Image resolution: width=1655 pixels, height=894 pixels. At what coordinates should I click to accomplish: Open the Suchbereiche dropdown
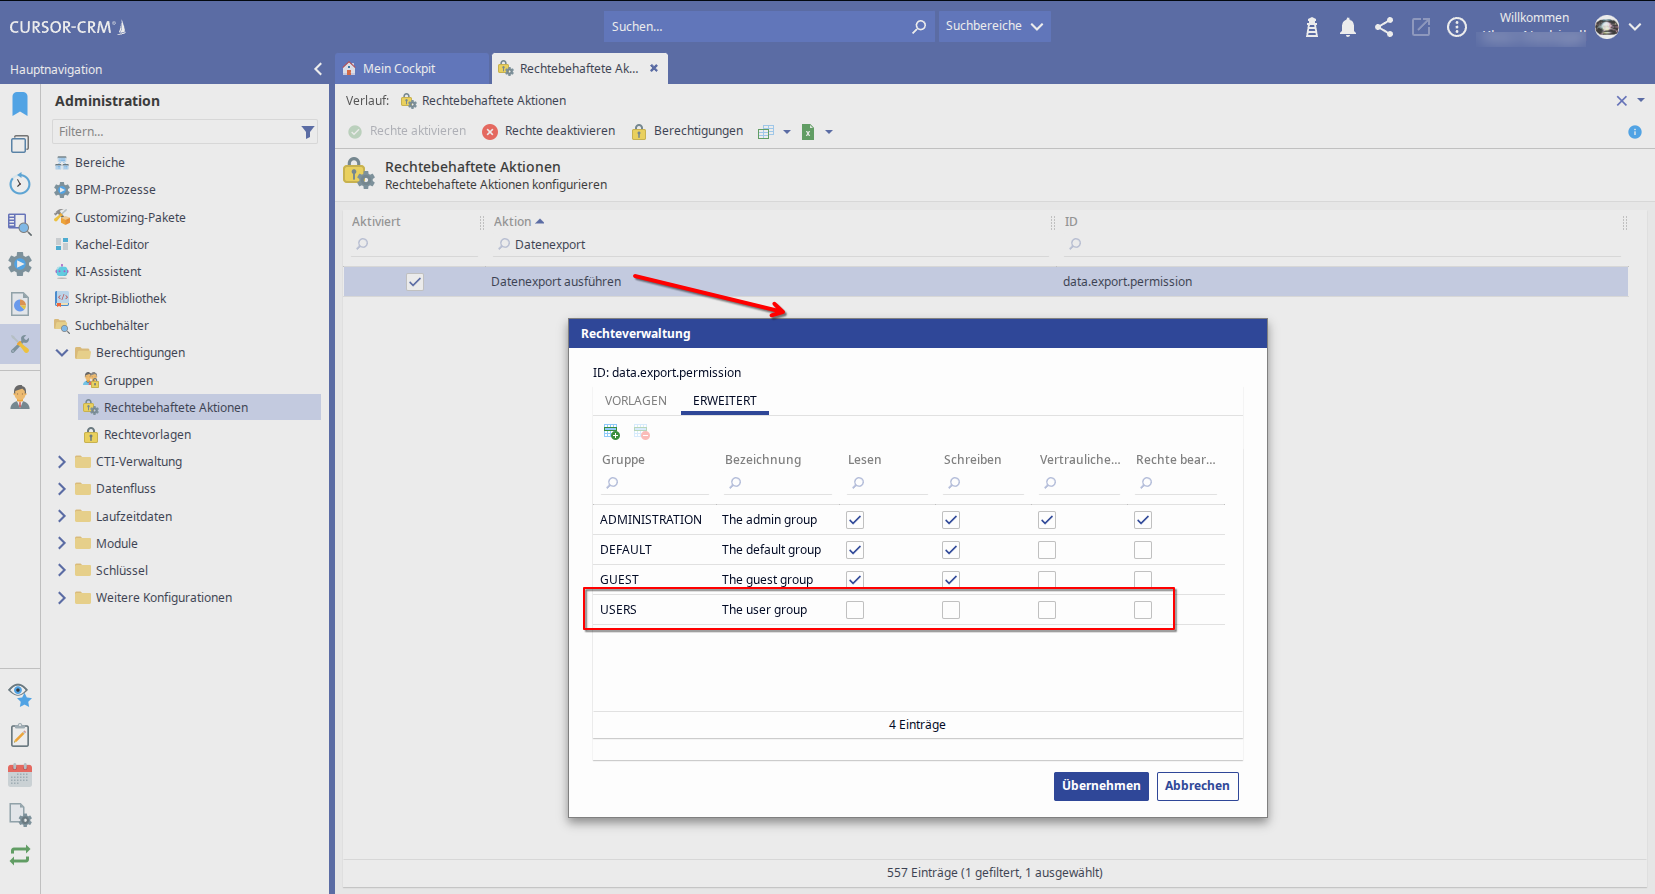[x=994, y=26]
